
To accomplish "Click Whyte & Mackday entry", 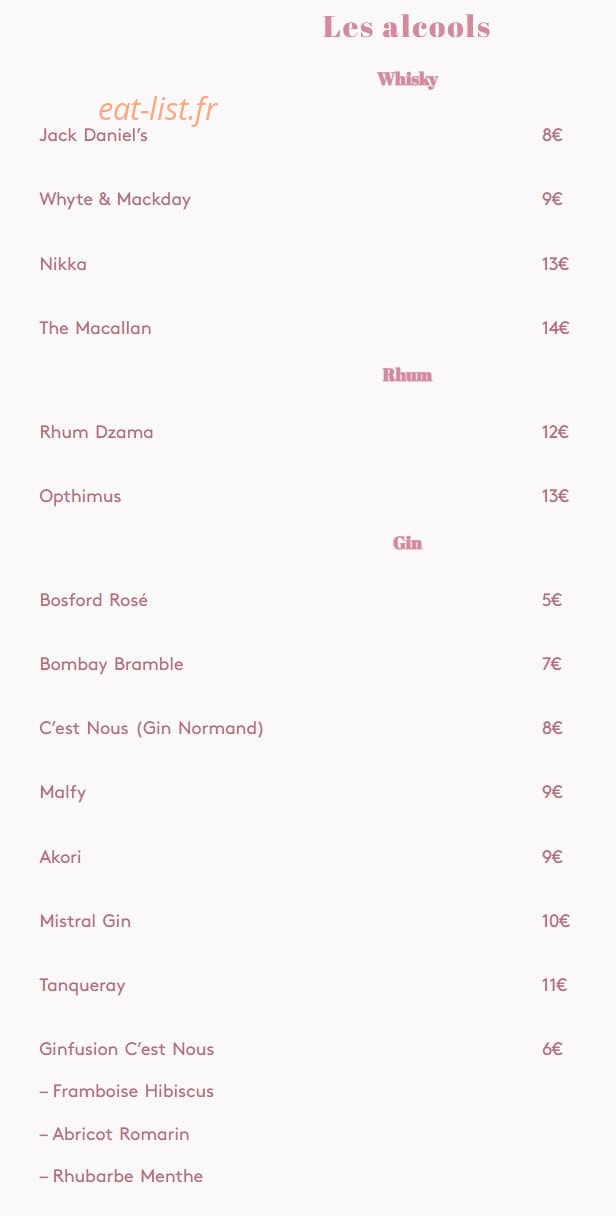I will coord(115,199).
